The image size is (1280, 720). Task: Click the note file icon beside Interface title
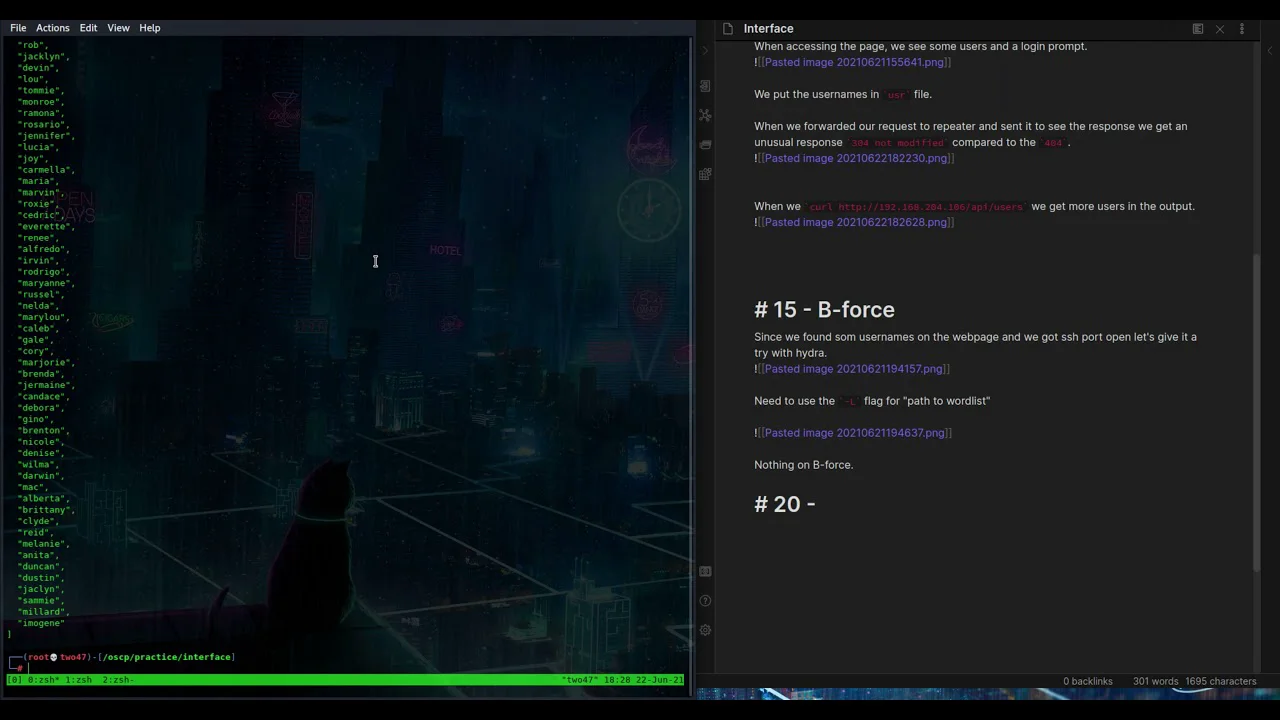pos(727,29)
